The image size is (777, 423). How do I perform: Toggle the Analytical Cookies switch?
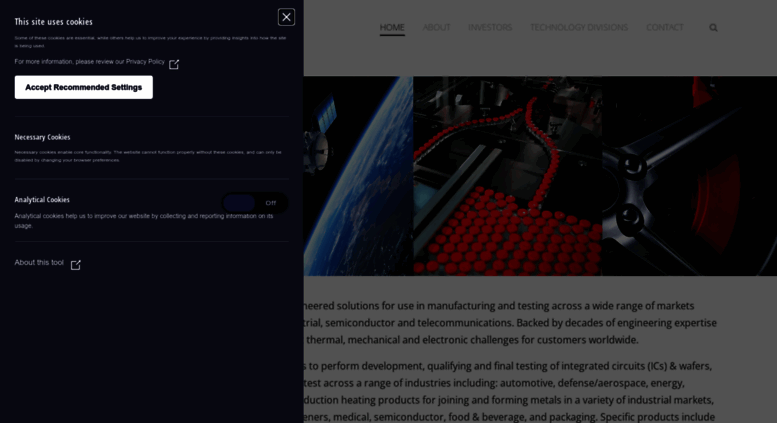[x=255, y=203]
